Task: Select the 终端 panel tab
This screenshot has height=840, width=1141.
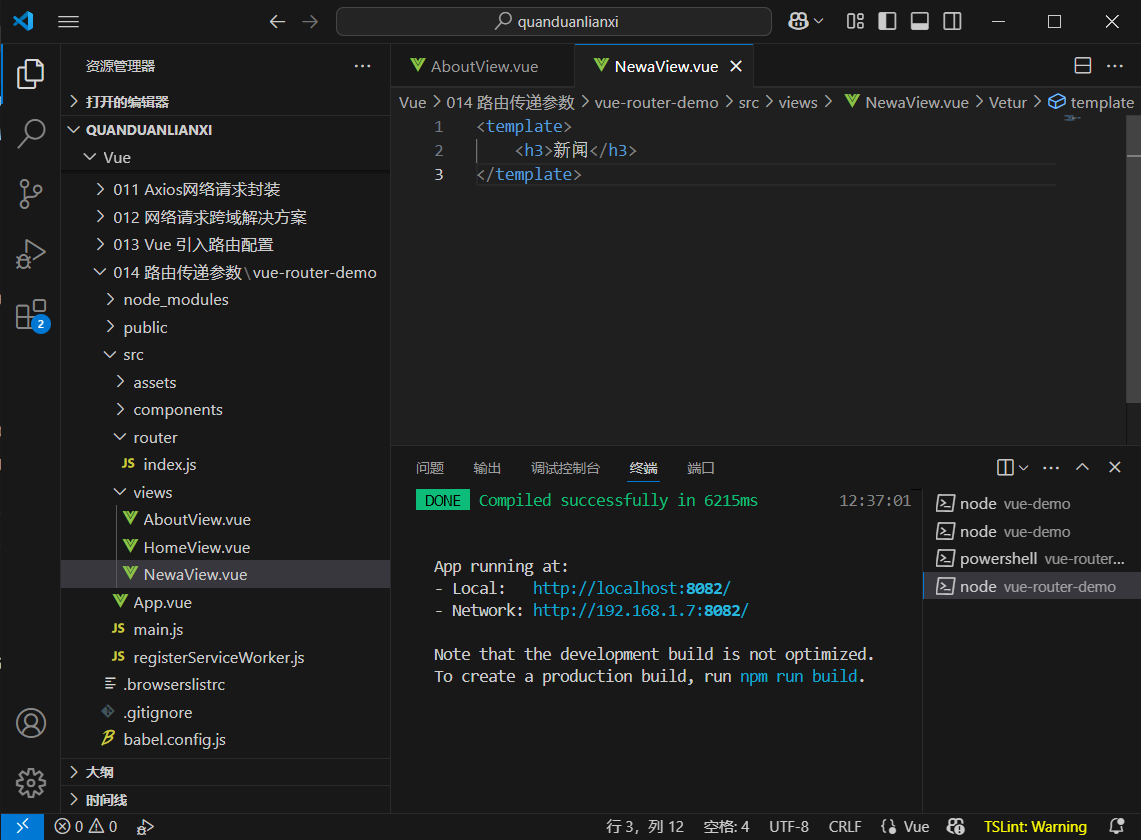Action: 643,468
